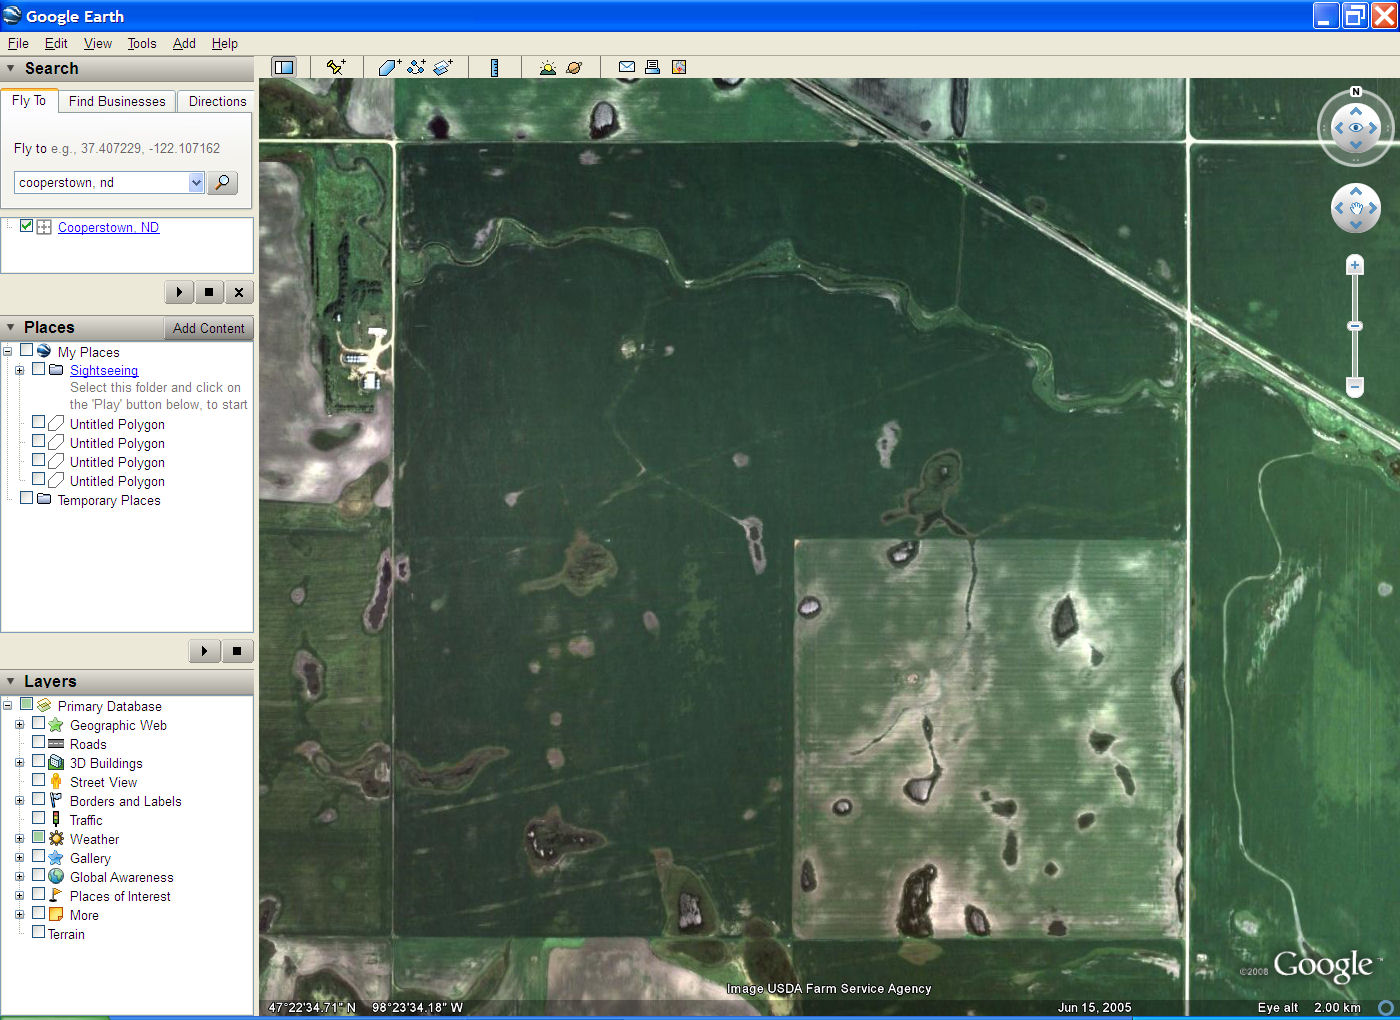1400x1020 pixels.
Task: Click the Move joystick hand control
Action: (1356, 208)
